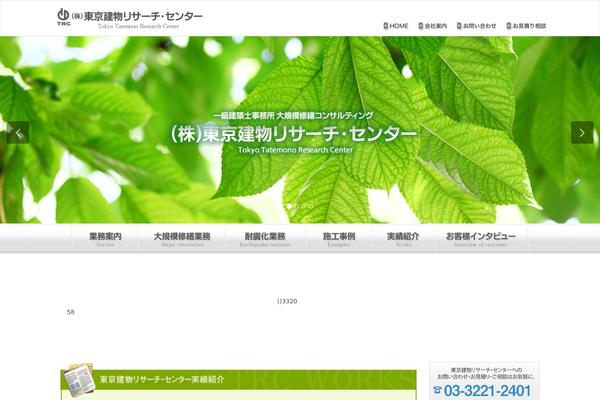Select the third slider pagination dot
This screenshot has height=400, width=600.
(303, 206)
